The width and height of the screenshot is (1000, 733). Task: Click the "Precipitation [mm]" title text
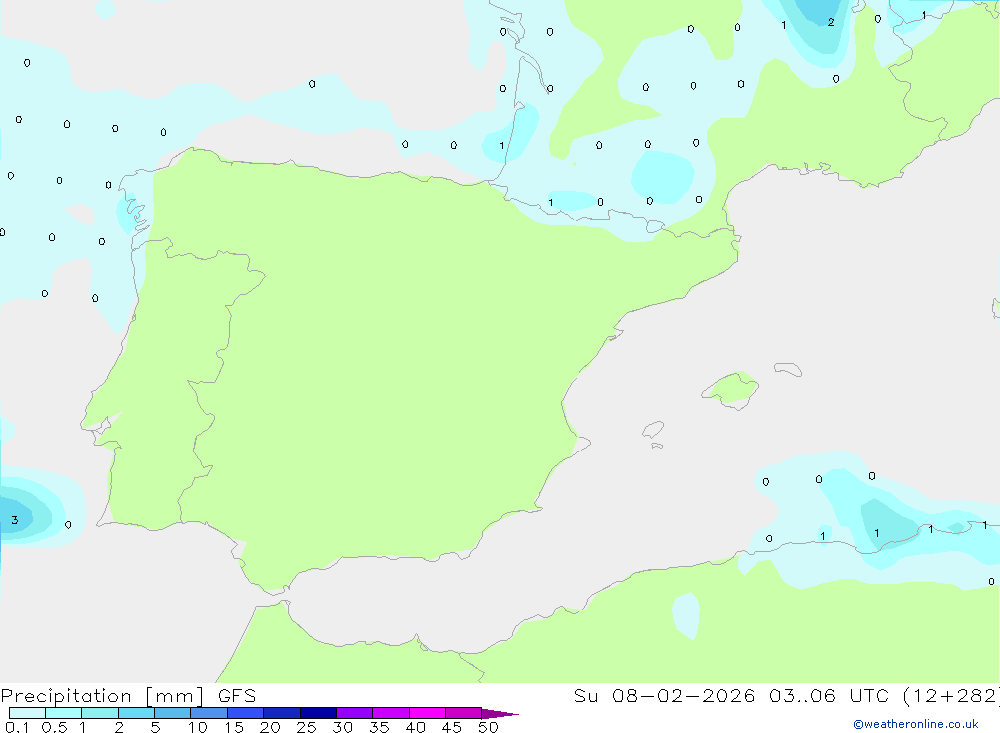tap(103, 696)
